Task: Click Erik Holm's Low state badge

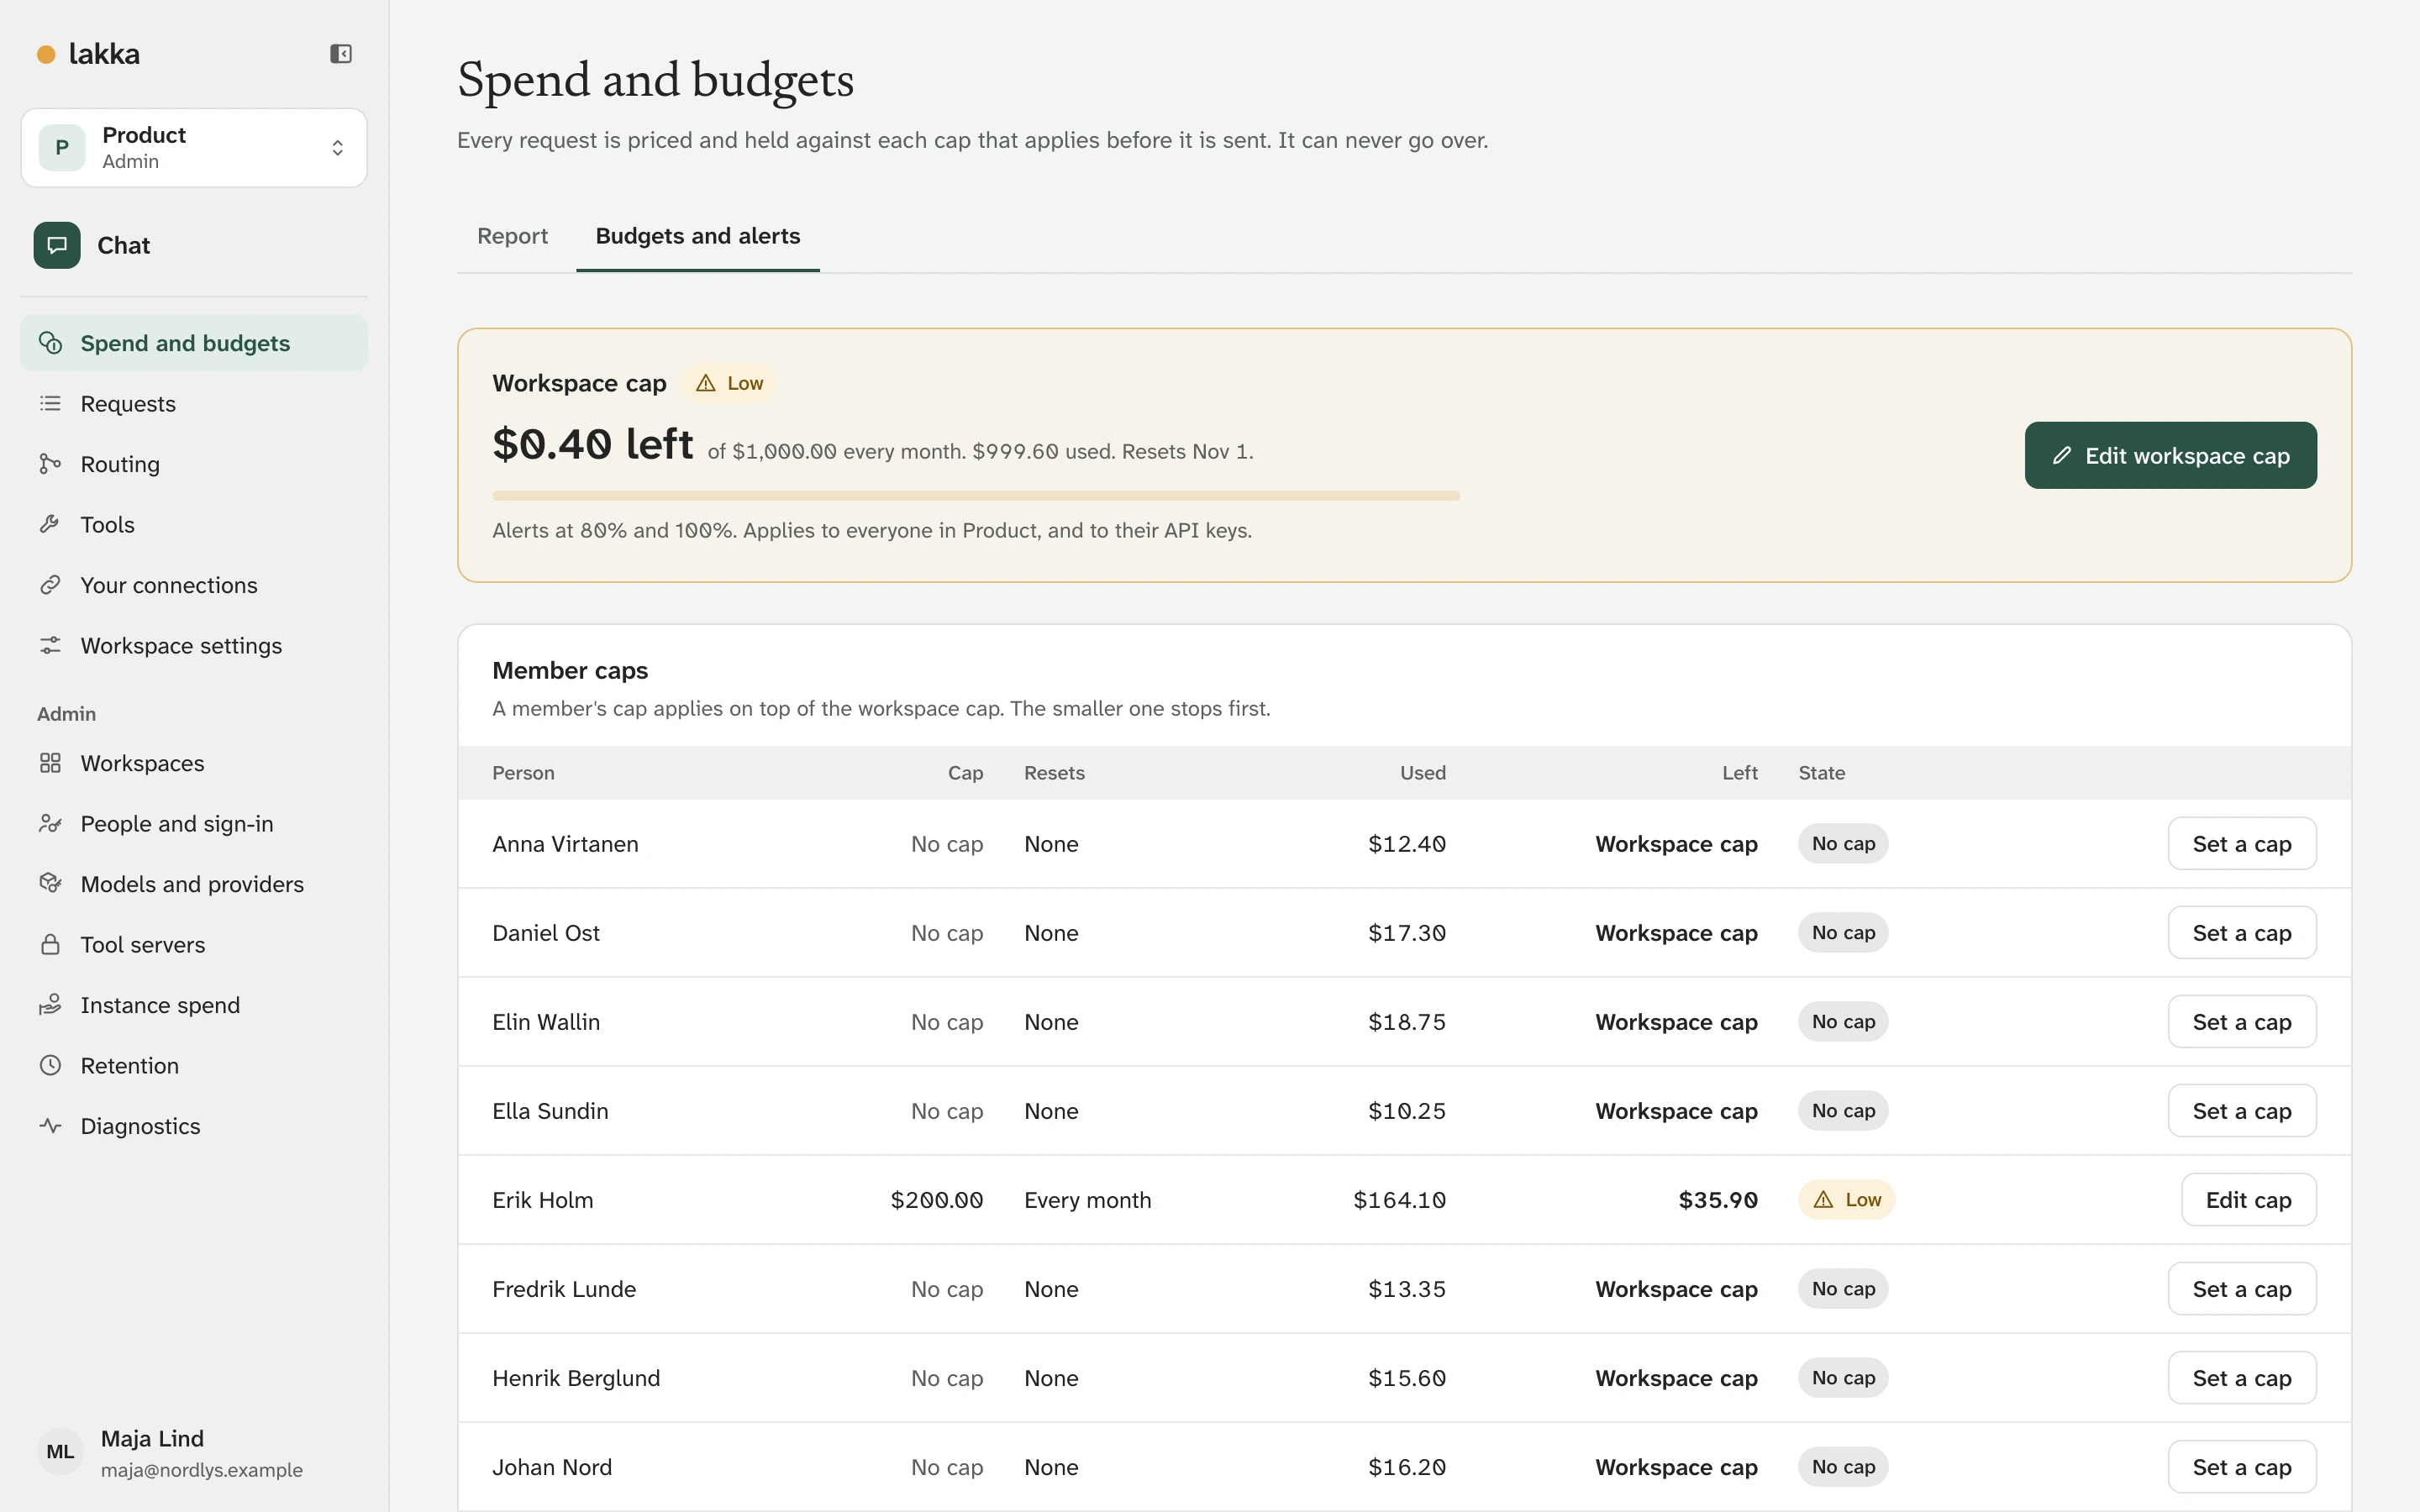Action: [1846, 1200]
